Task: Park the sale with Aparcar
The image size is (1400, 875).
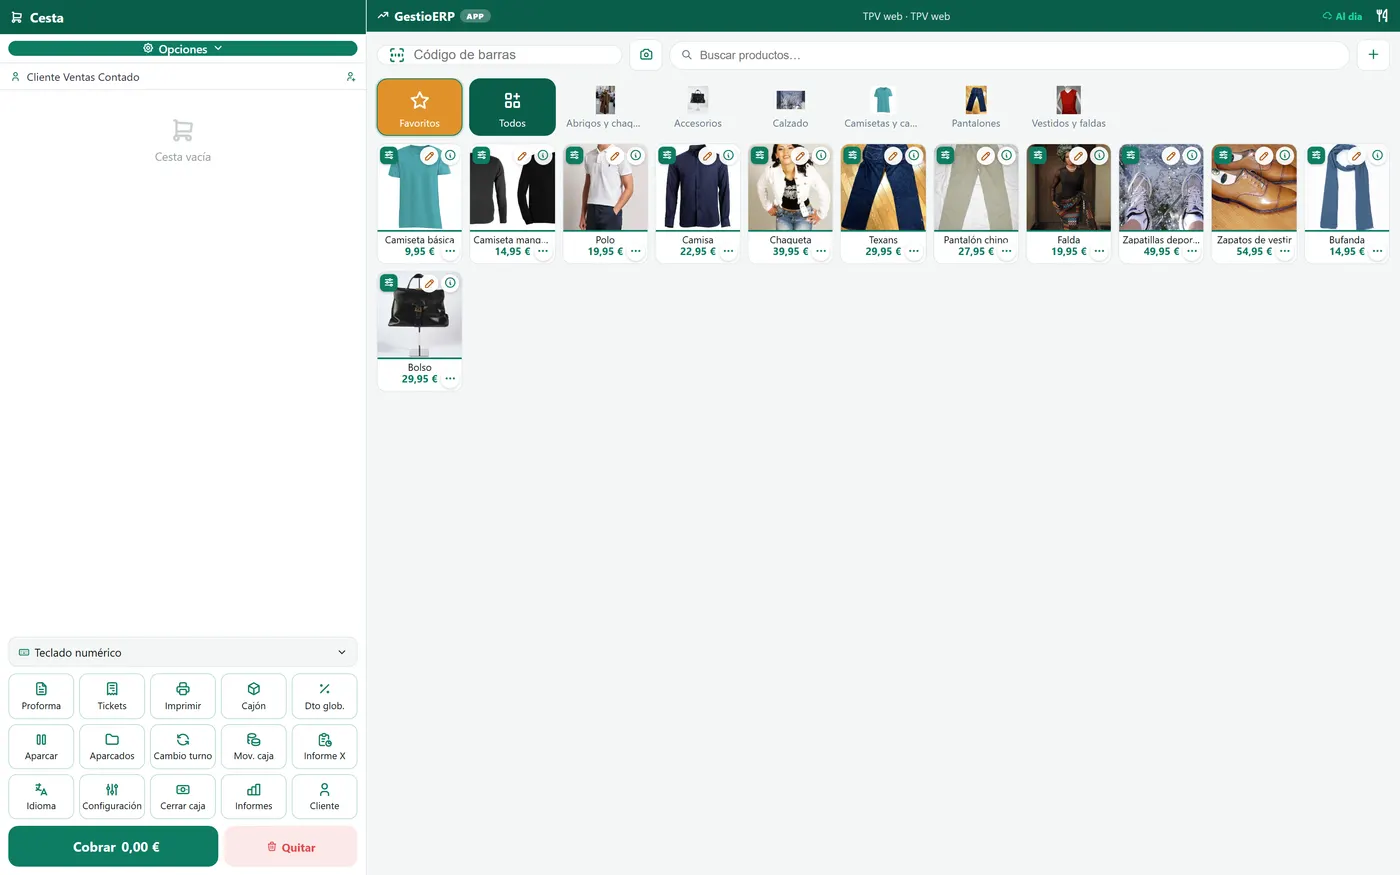Action: point(41,746)
